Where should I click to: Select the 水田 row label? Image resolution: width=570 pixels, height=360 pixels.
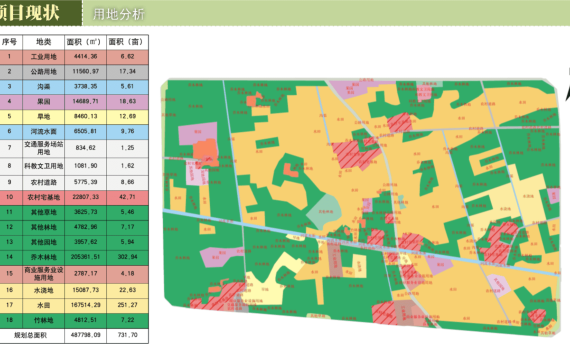tap(44, 305)
